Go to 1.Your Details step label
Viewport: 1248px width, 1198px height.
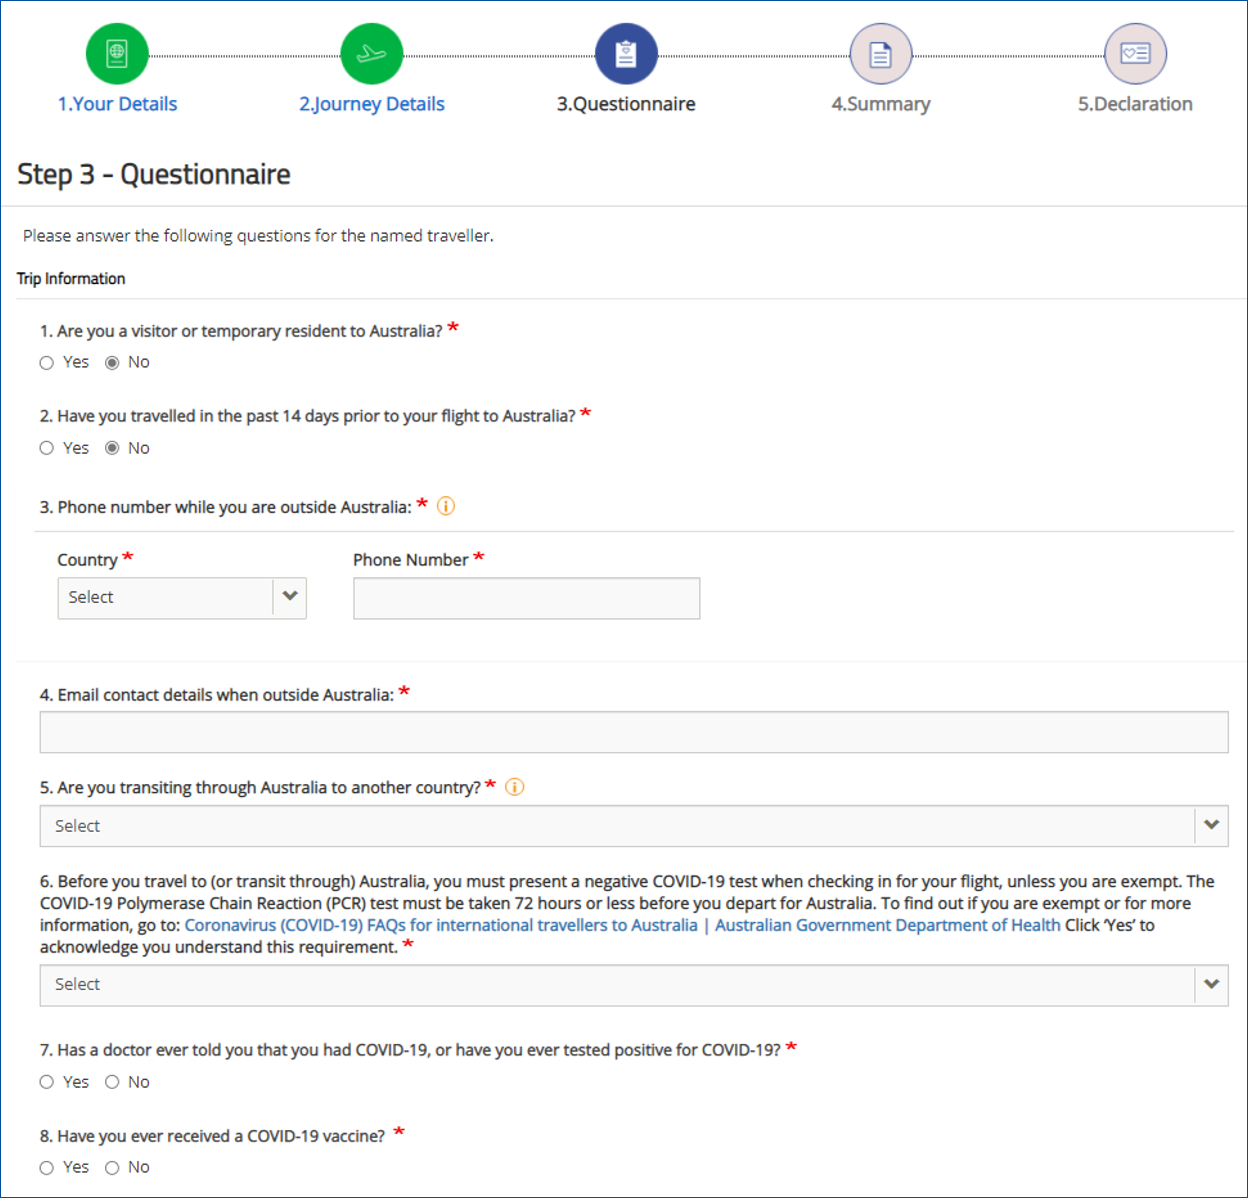[117, 104]
